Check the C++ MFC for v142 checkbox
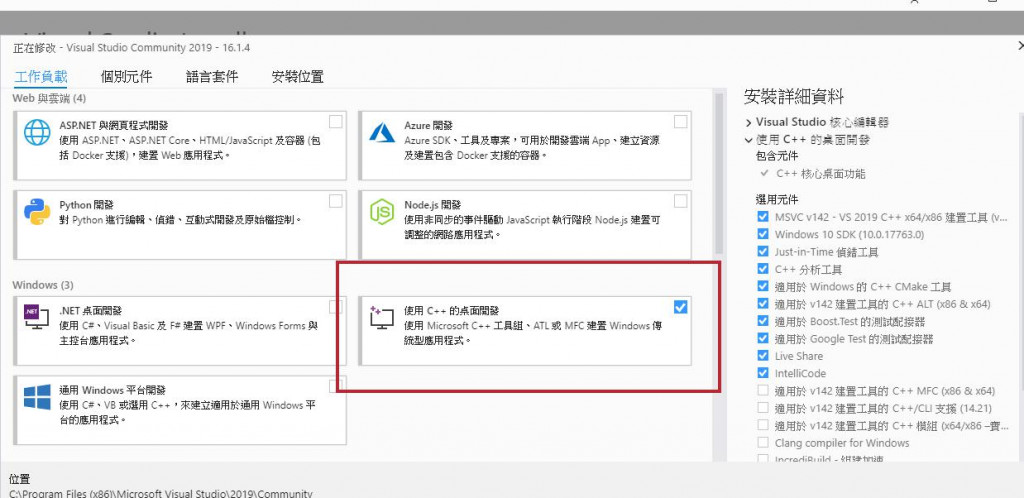The image size is (1024, 498). pos(763,390)
